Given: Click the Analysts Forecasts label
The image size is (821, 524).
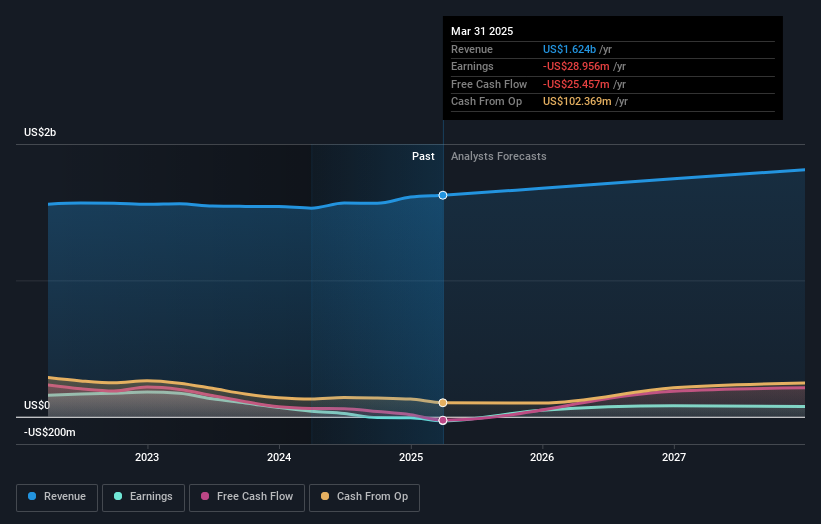Looking at the screenshot, I should tap(498, 156).
